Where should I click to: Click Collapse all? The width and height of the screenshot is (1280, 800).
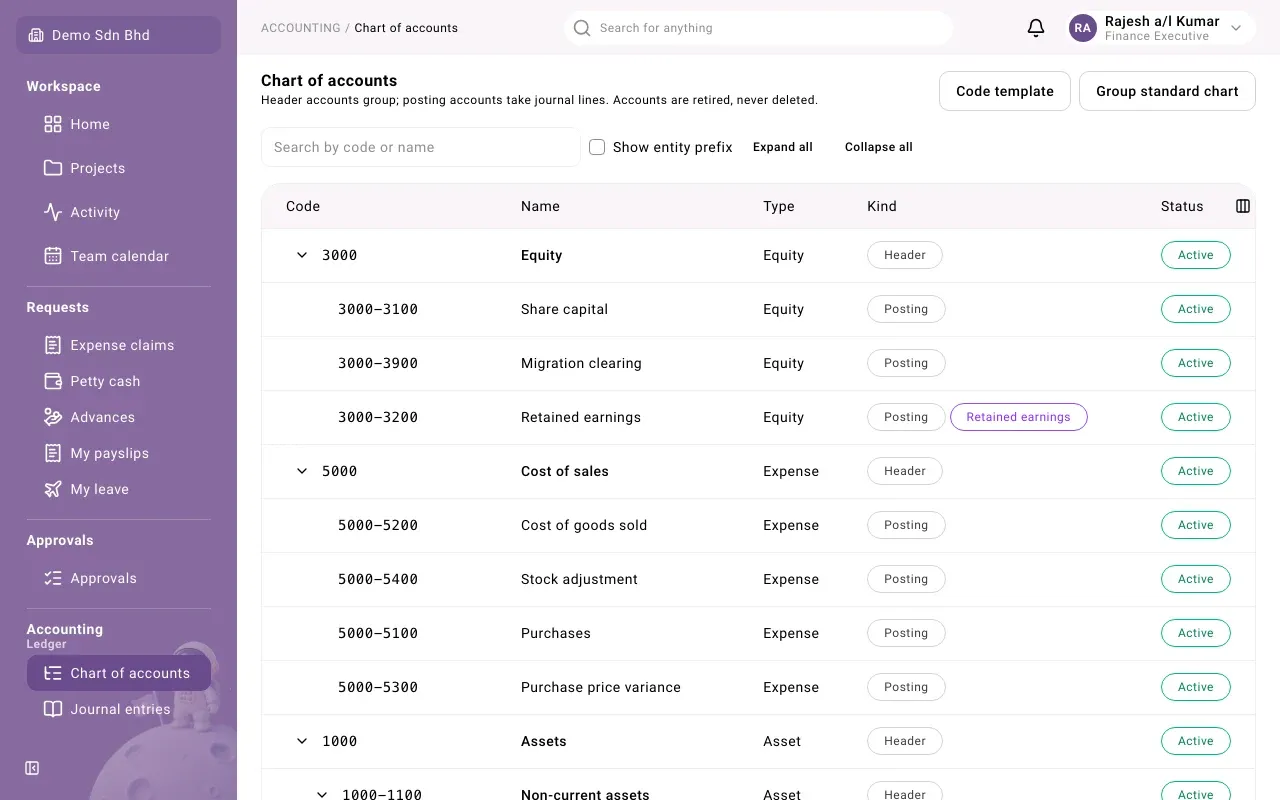click(879, 147)
